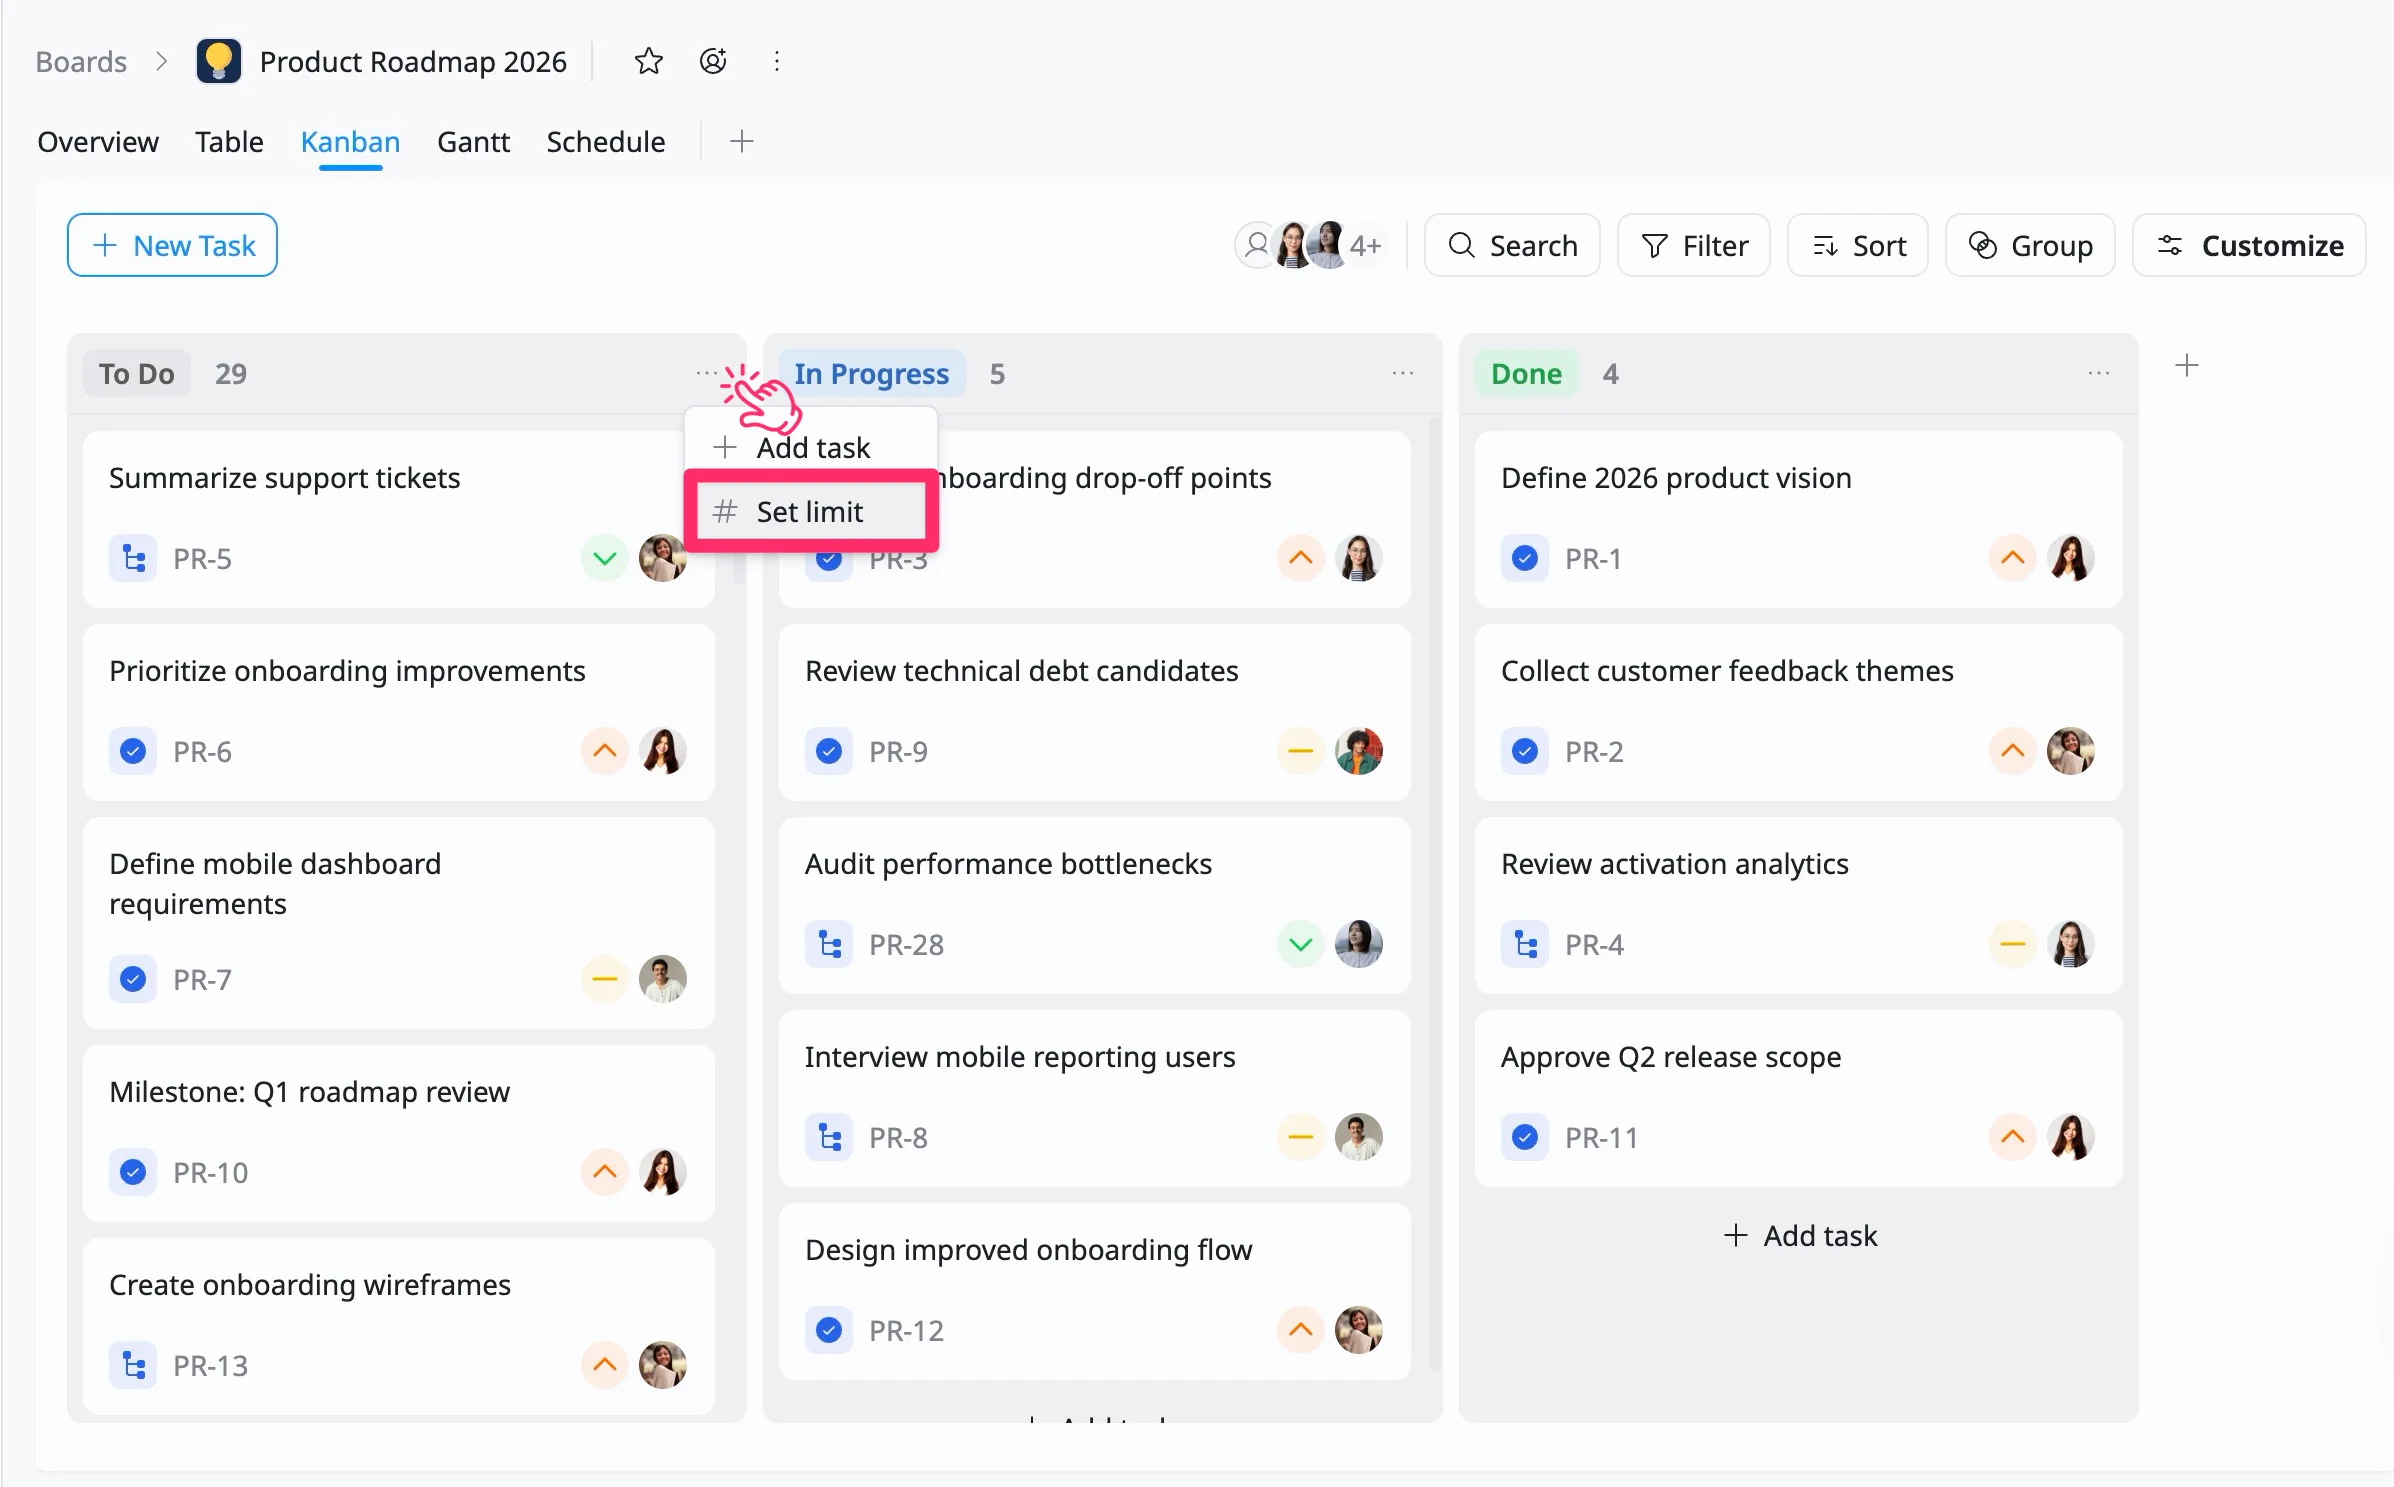Open medium priority dropdown on PR-7
This screenshot has height=1487, width=2394.
(605, 979)
